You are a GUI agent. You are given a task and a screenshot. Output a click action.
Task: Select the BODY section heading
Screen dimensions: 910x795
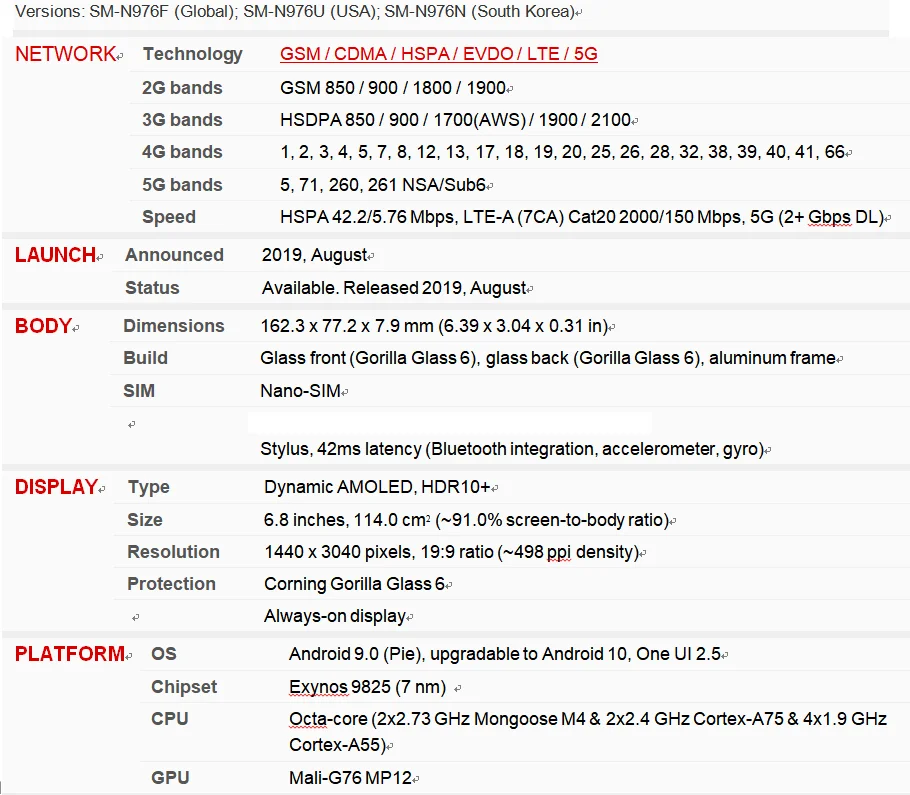pyautogui.click(x=43, y=326)
